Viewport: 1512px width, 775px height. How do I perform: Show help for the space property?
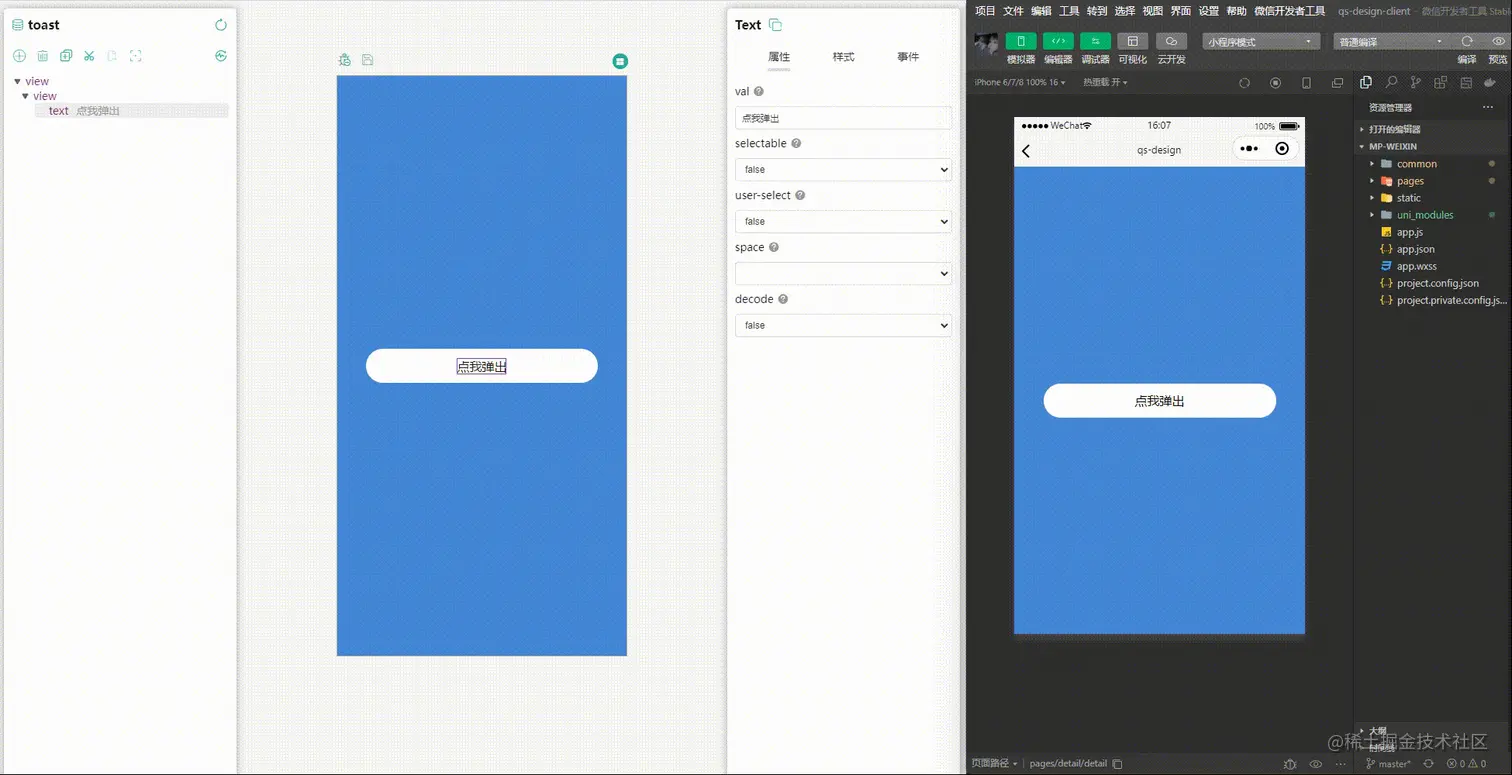point(774,248)
